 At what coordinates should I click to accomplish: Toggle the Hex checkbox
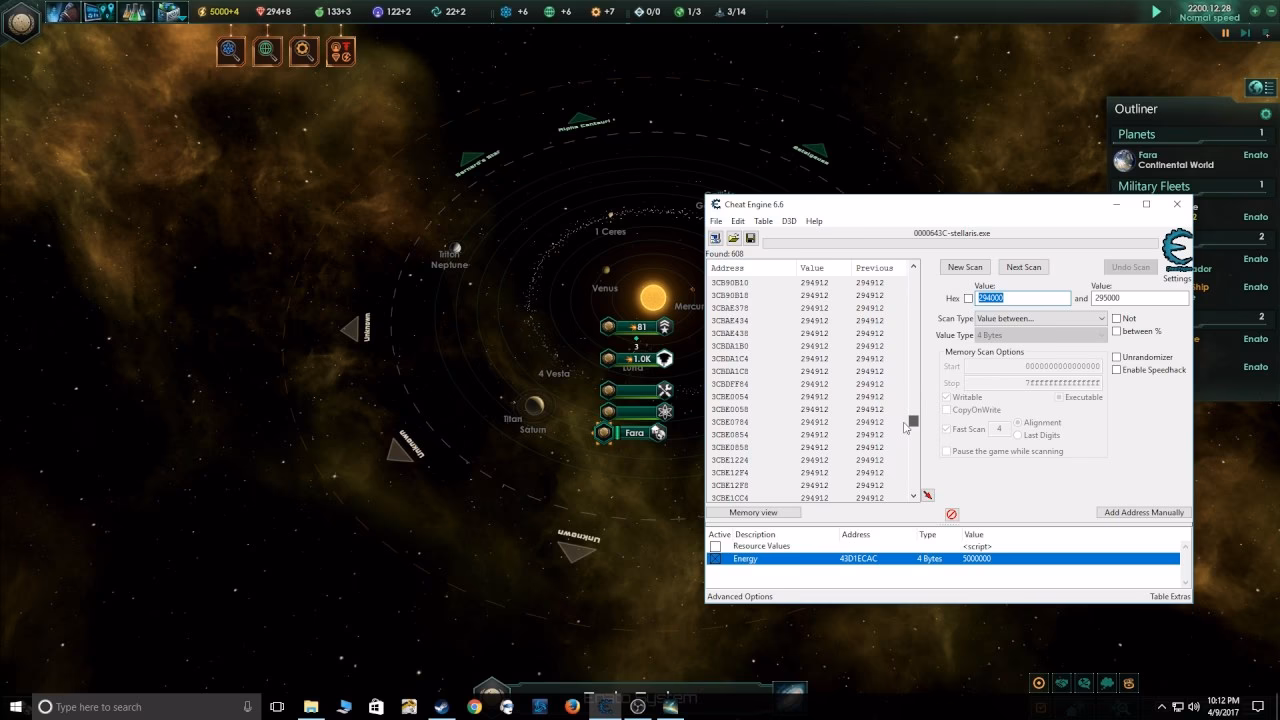tap(968, 298)
